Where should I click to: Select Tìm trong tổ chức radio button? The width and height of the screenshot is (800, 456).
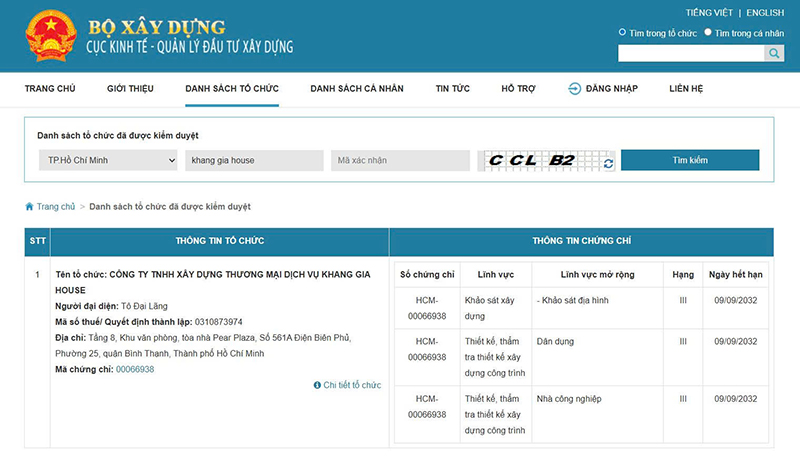tap(622, 32)
